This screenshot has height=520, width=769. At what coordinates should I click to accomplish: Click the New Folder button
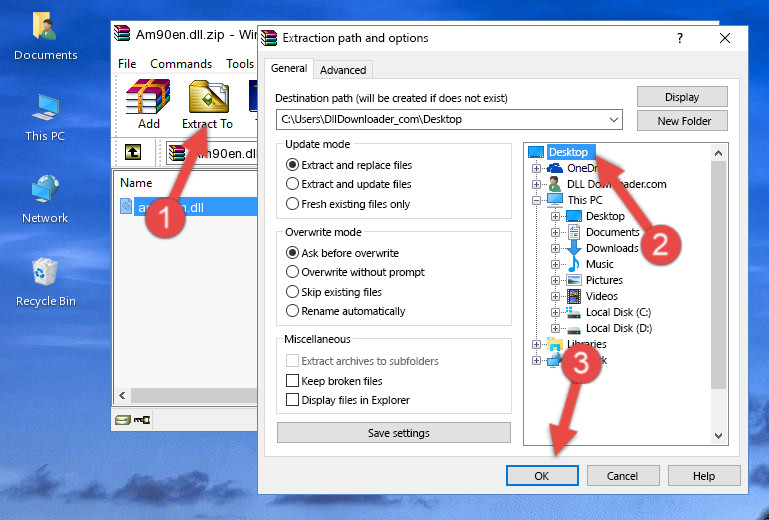[682, 121]
